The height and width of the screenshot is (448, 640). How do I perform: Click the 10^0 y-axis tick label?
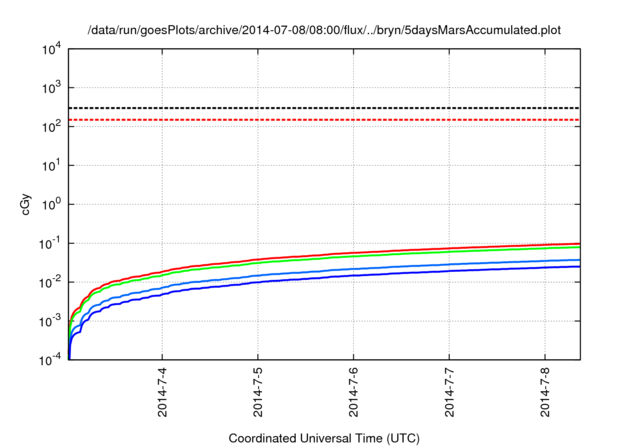coord(52,204)
